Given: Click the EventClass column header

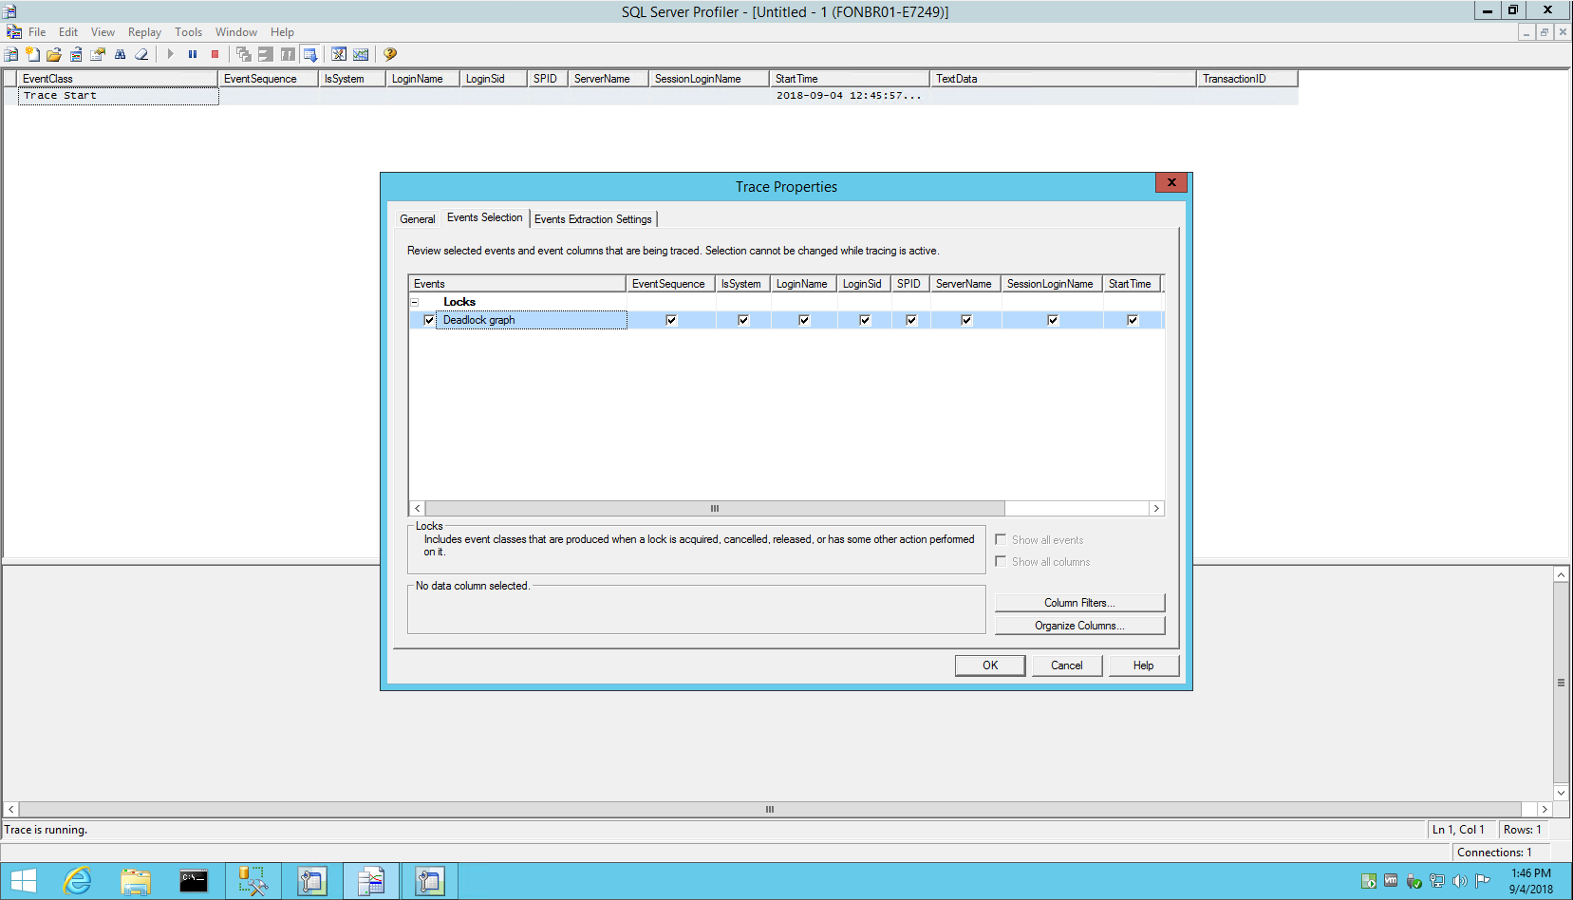Looking at the screenshot, I should click(x=117, y=78).
